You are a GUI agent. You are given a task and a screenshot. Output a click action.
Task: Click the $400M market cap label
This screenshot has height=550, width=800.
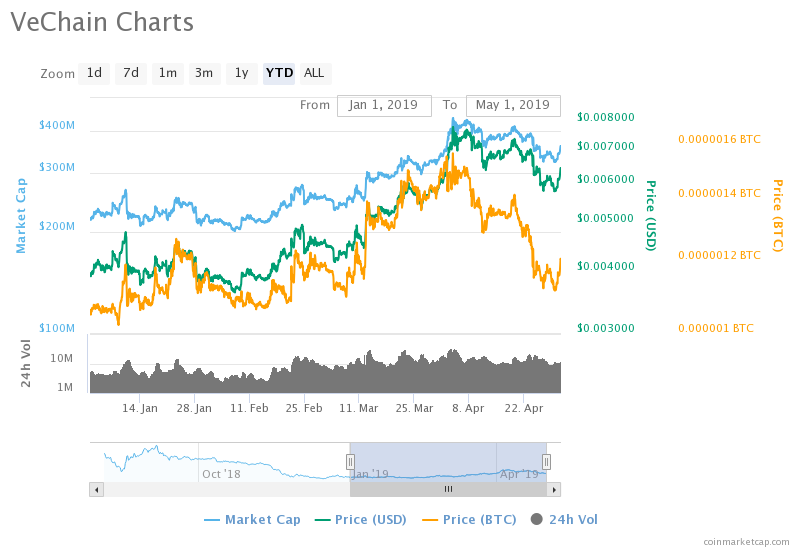click(57, 126)
